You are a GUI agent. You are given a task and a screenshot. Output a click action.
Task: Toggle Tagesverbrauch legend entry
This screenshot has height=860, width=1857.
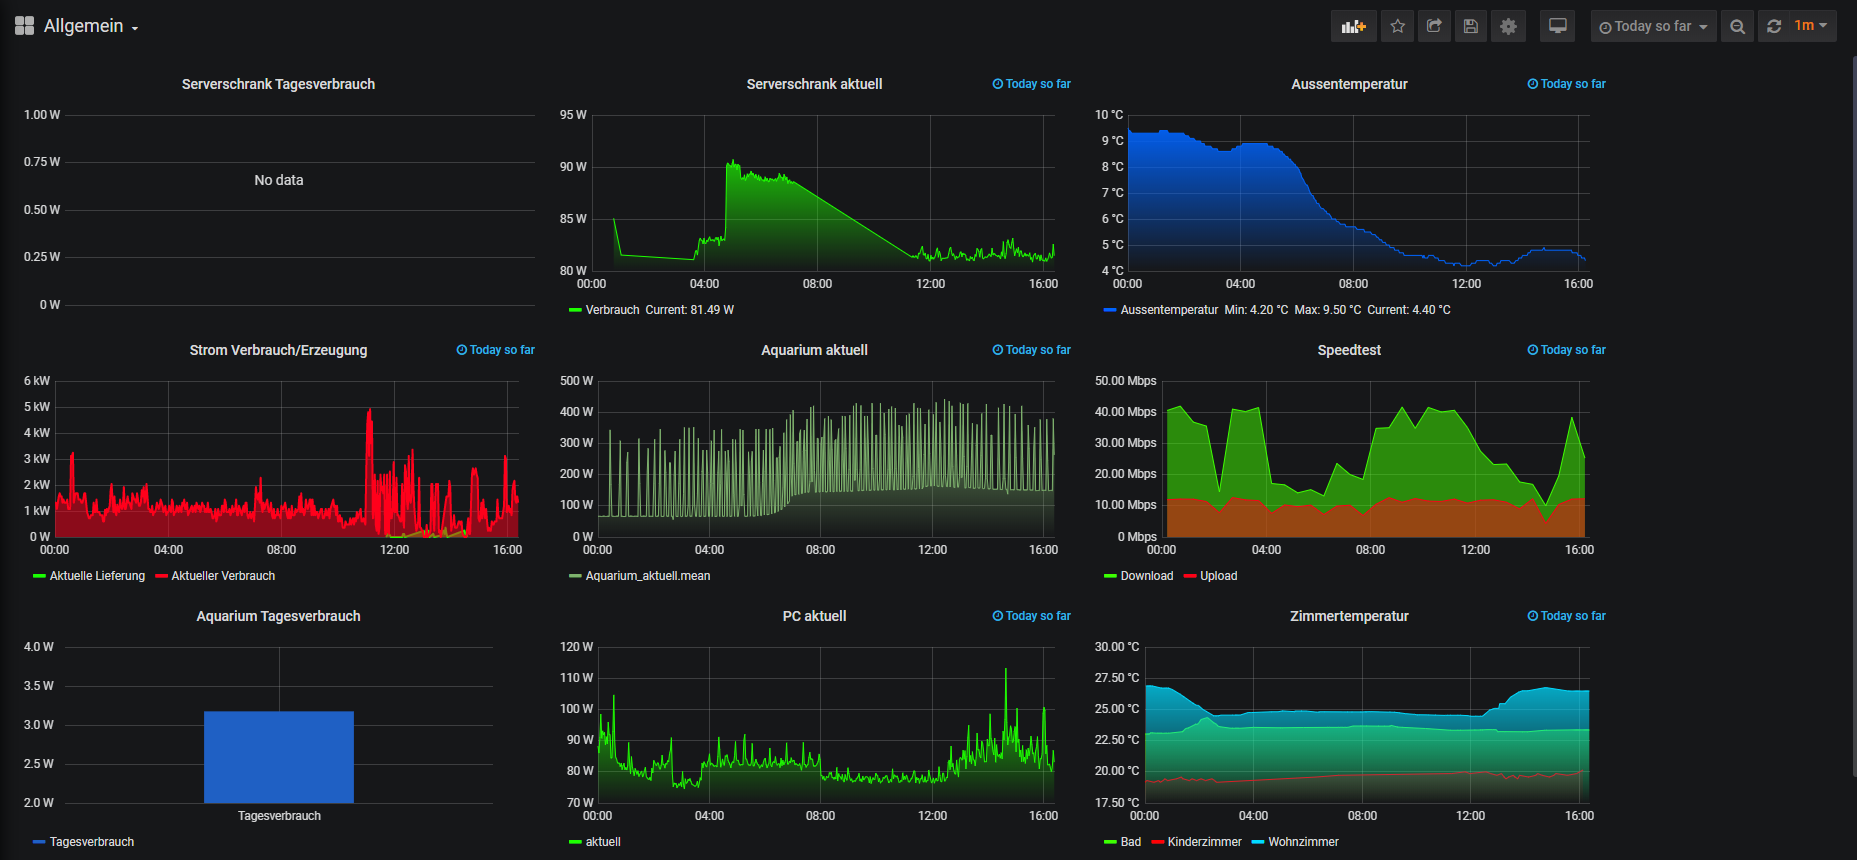click(92, 842)
